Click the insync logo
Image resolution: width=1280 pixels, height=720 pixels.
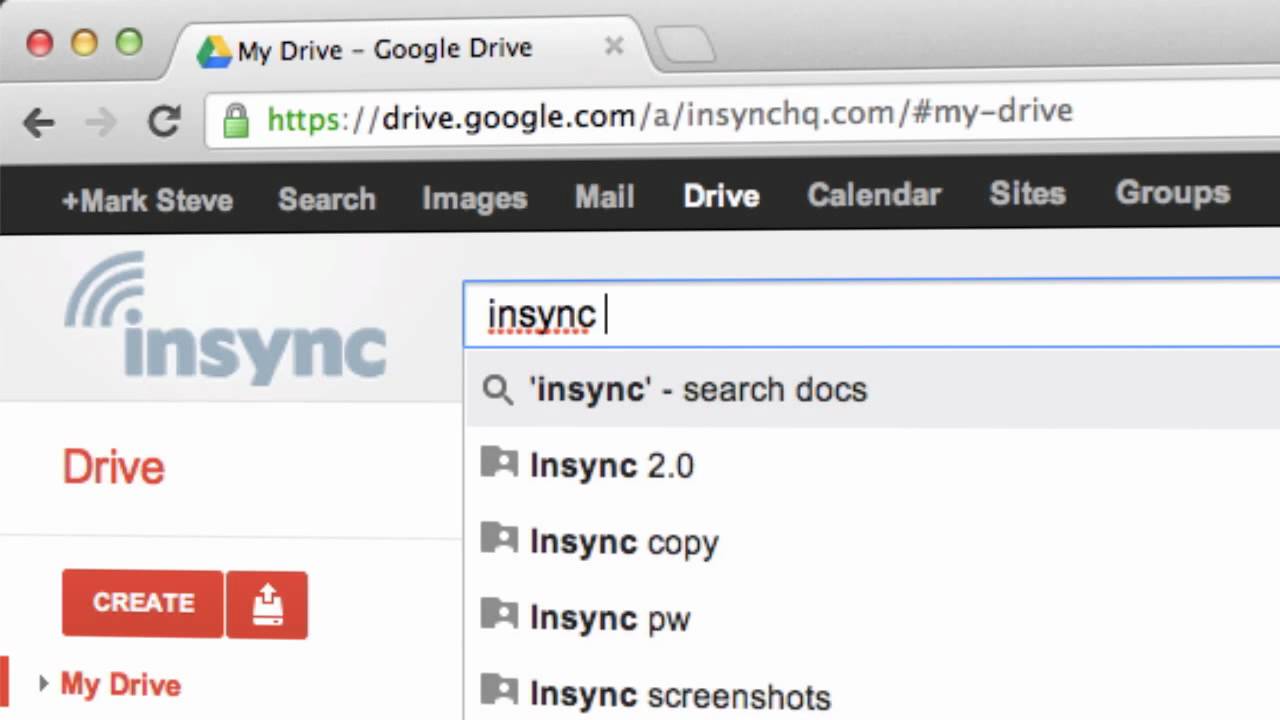[226, 318]
